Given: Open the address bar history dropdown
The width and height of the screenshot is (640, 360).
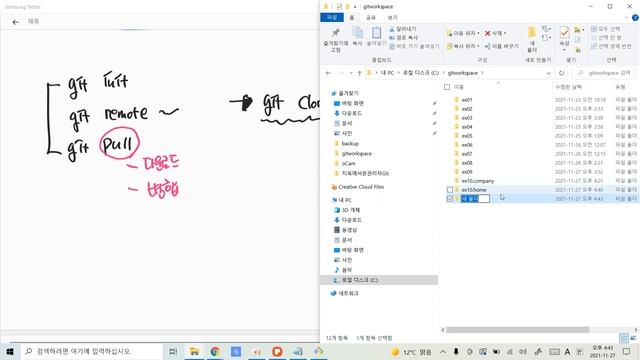Looking at the screenshot, I should pos(548,73).
